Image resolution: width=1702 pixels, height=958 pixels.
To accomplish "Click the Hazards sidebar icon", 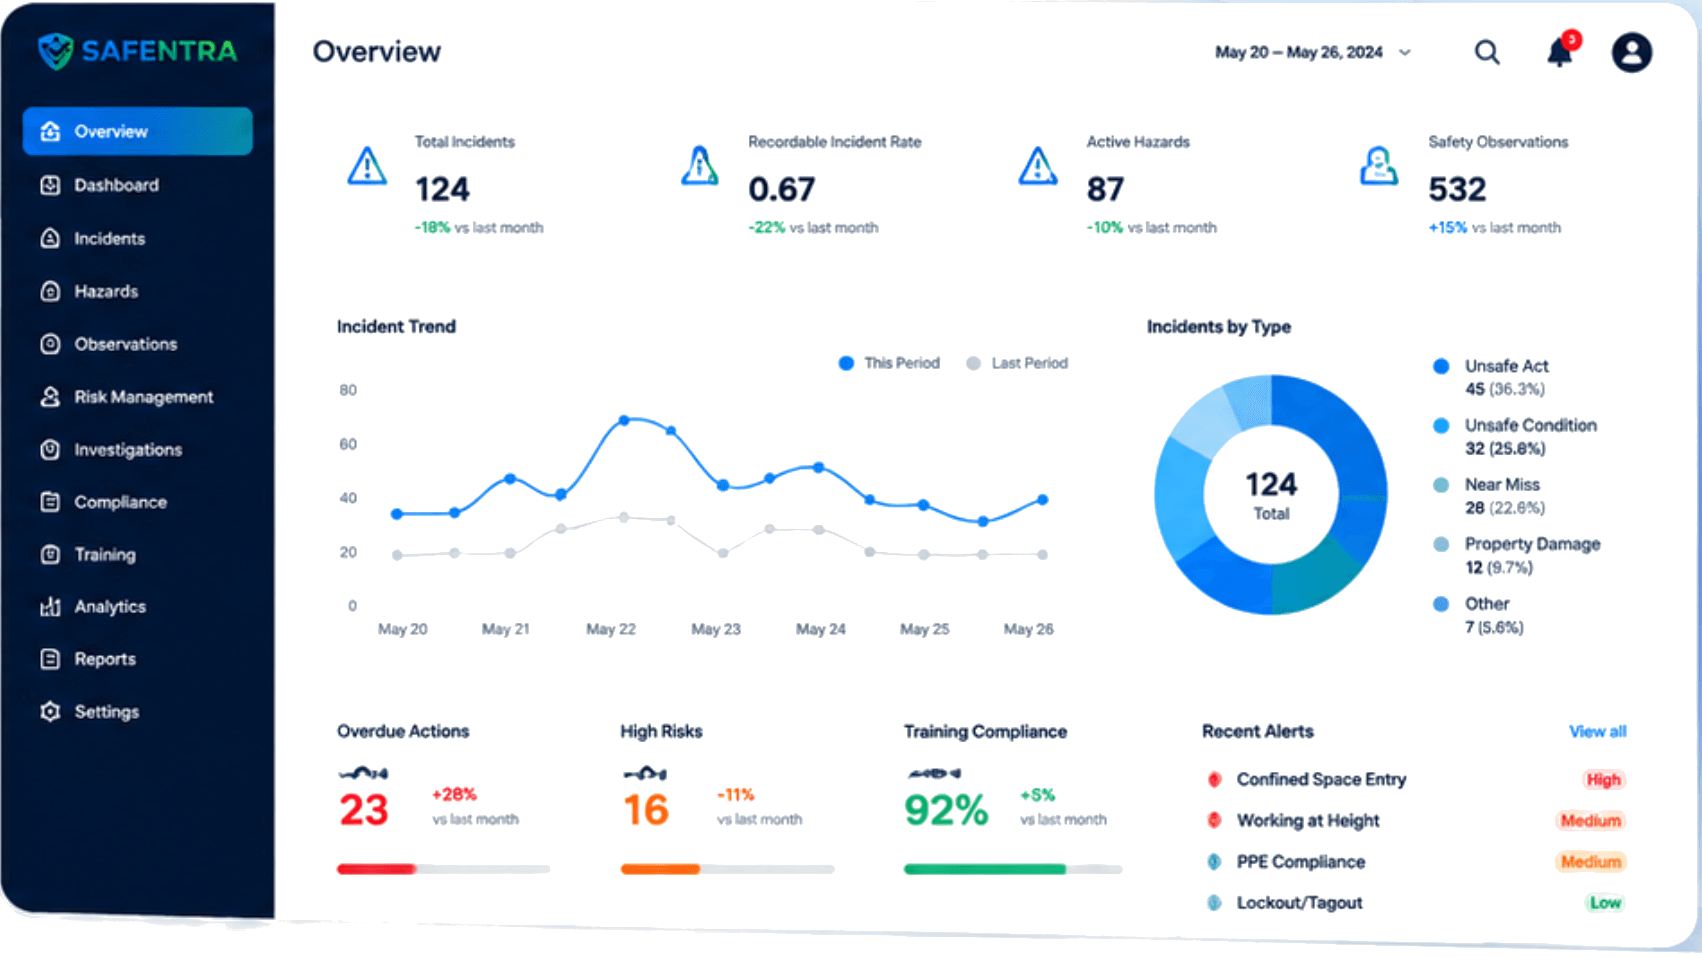I will (50, 291).
